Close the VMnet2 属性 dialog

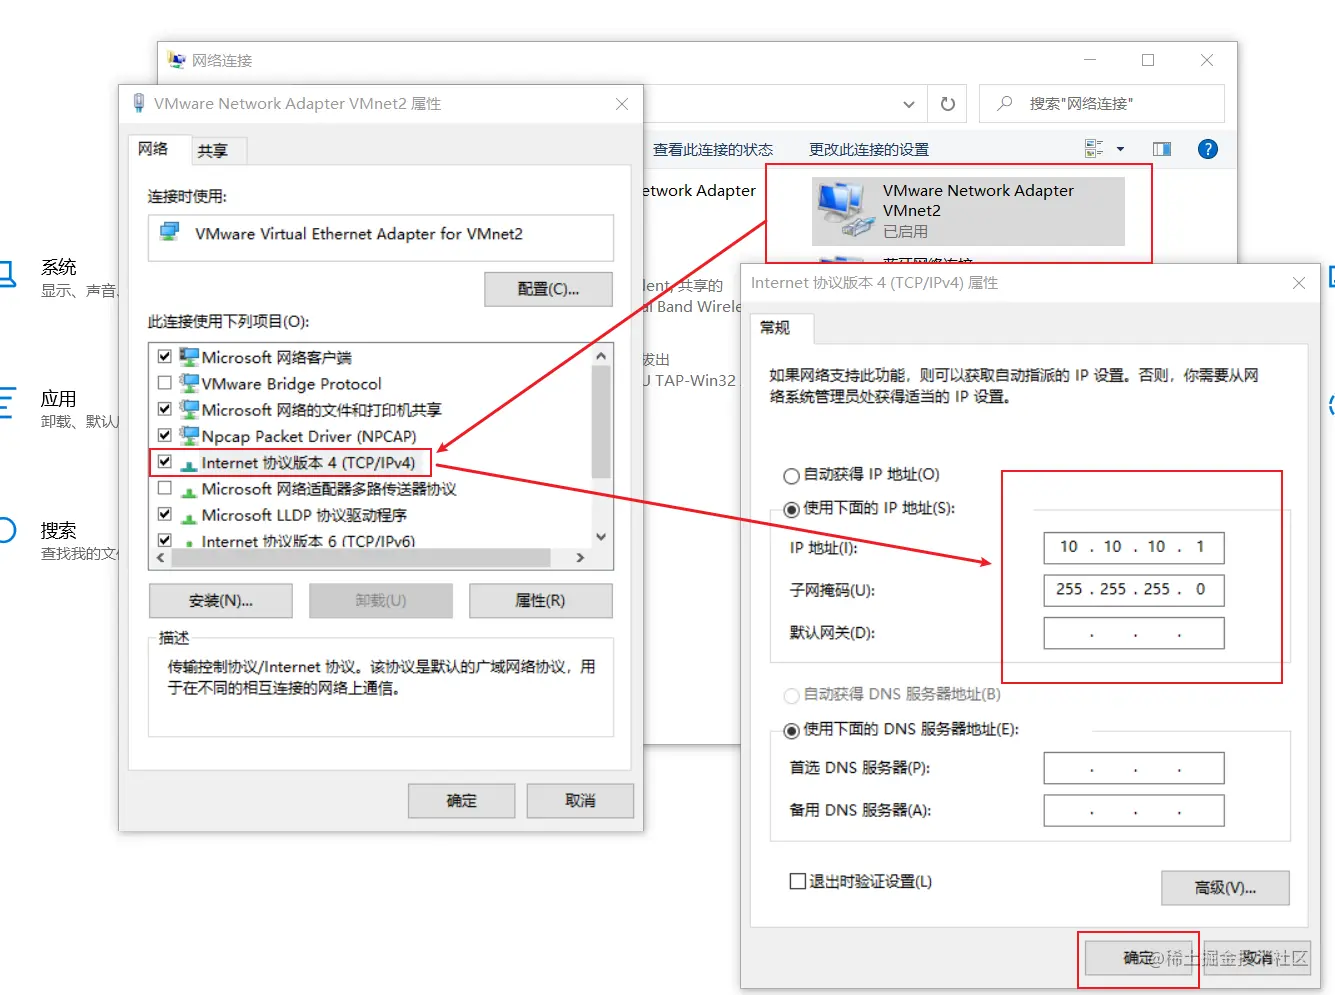622,104
